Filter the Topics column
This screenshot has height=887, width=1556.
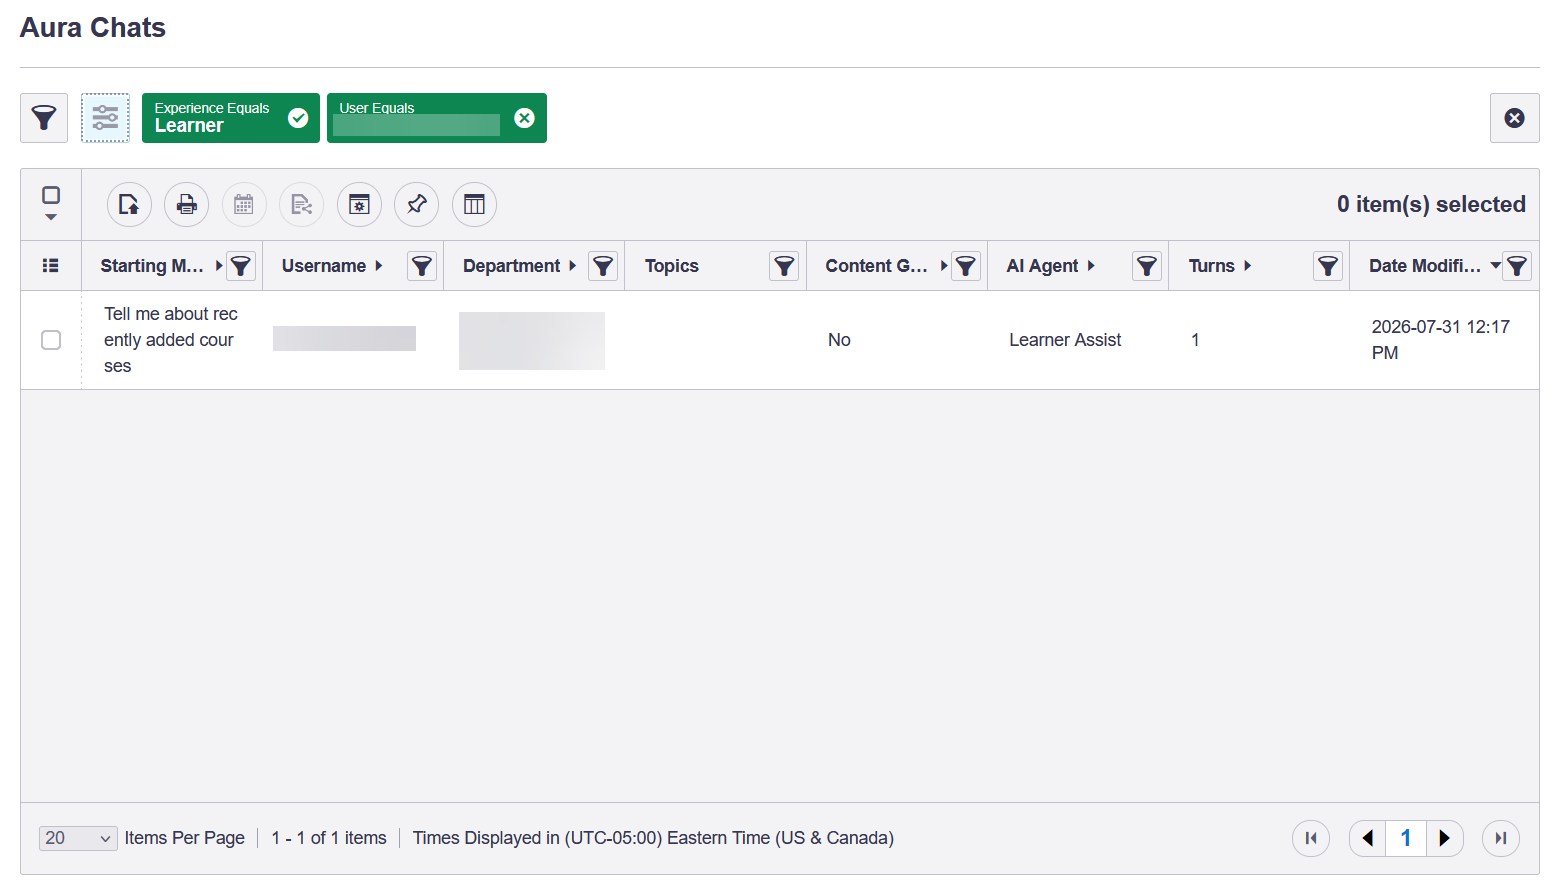[784, 266]
